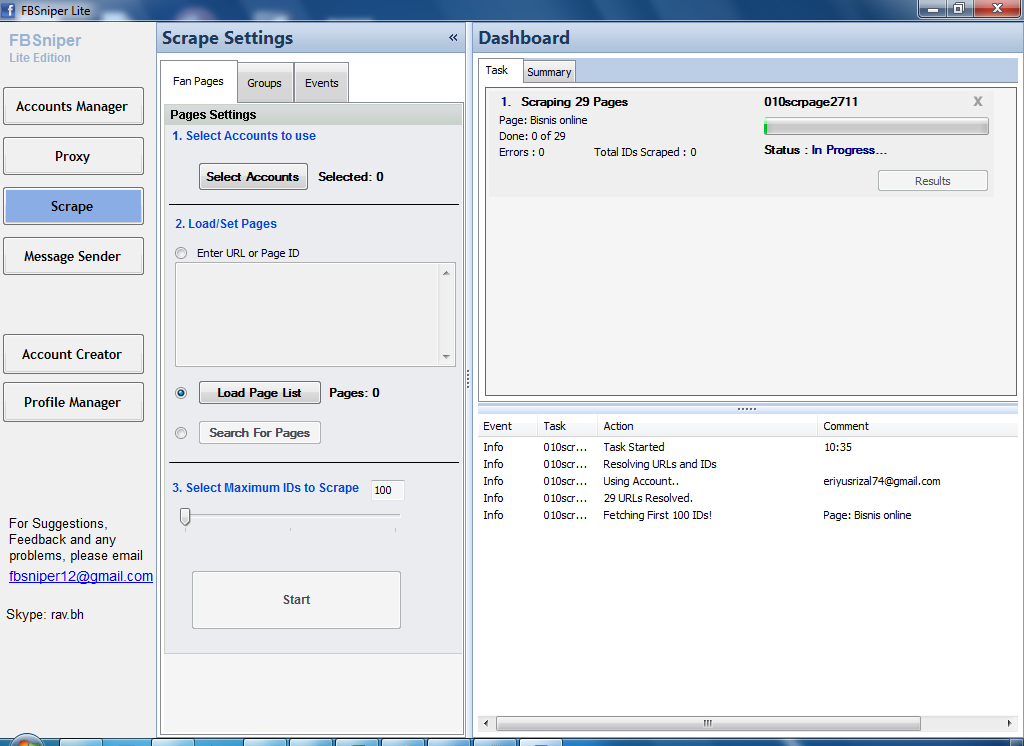Viewport: 1024px width, 746px height.
Task: Open Message Sender
Action: point(73,256)
